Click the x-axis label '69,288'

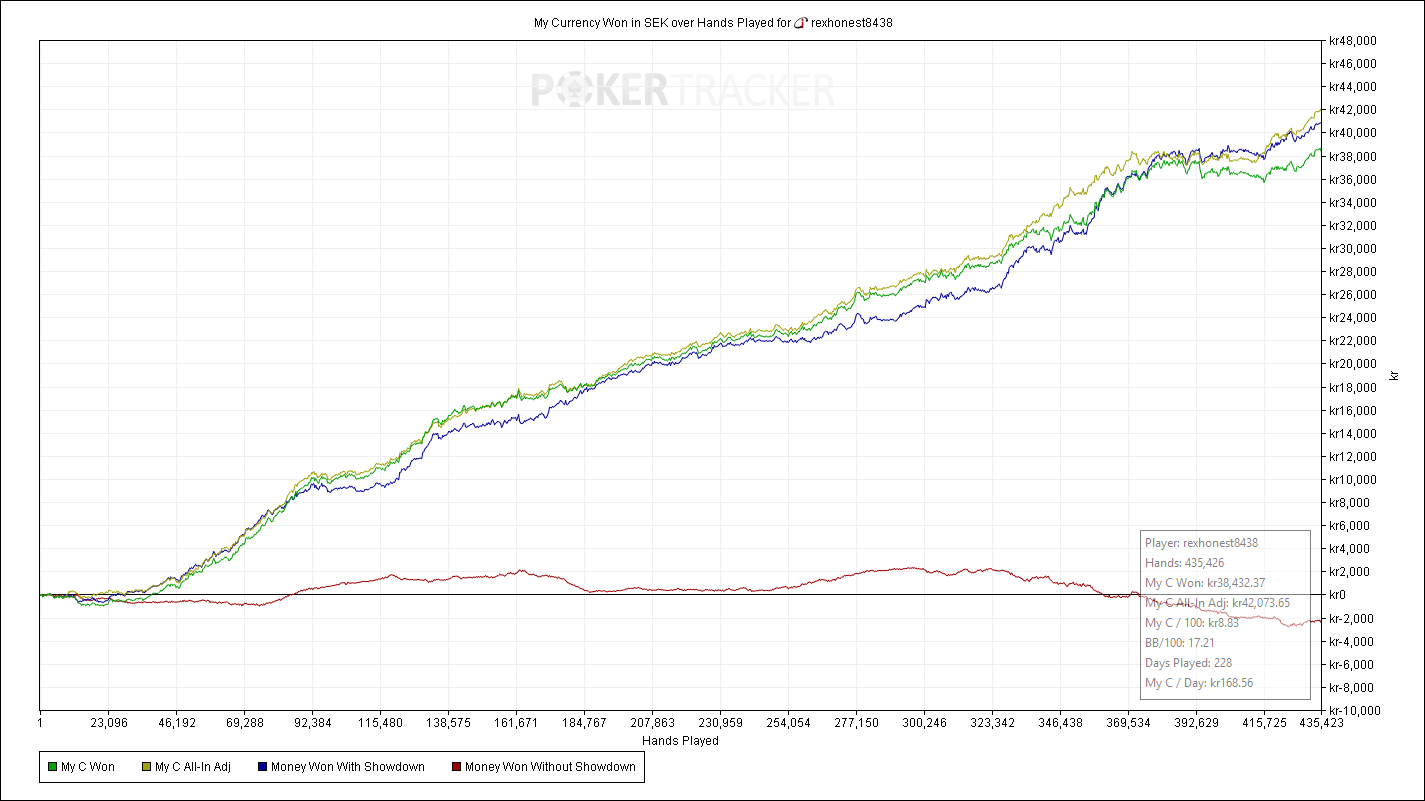[245, 722]
